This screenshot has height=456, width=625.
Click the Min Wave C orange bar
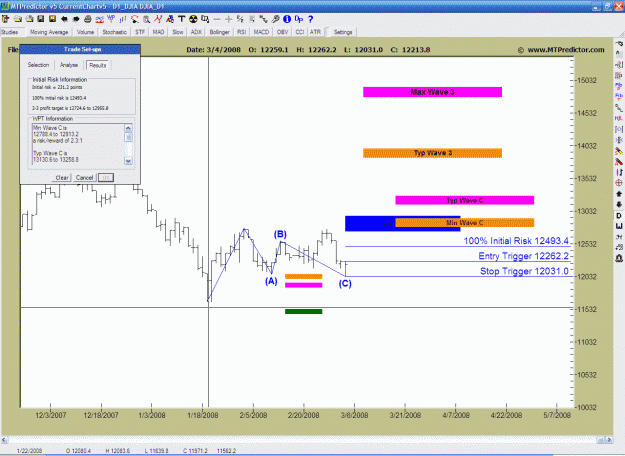coord(465,223)
